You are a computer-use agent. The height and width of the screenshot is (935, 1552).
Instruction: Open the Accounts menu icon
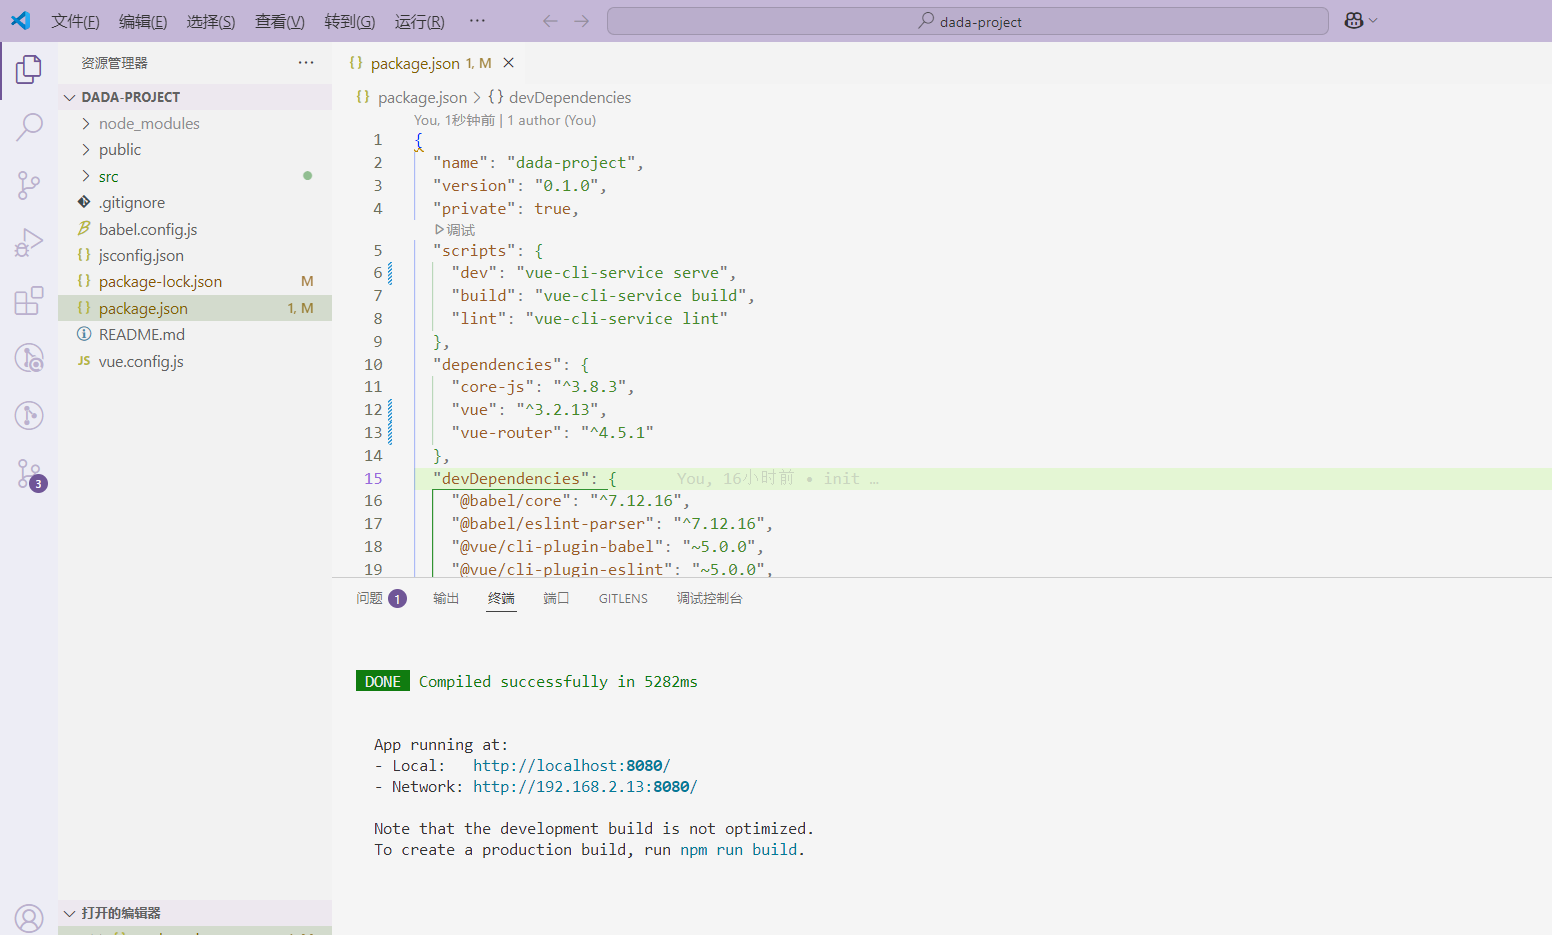click(29, 918)
